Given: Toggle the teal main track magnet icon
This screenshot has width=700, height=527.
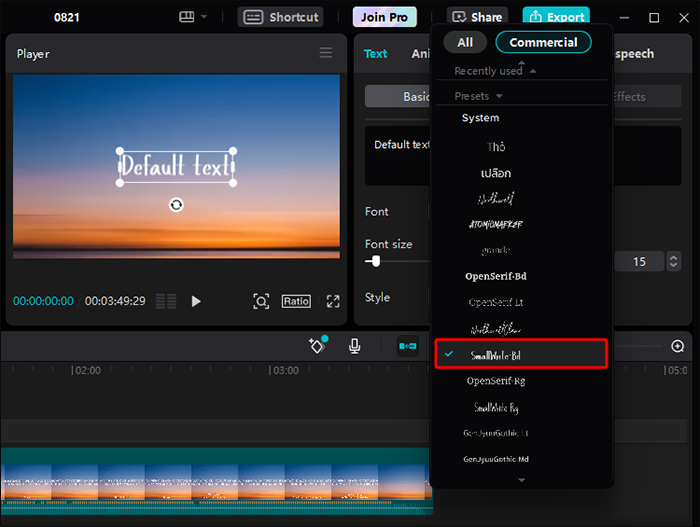Looking at the screenshot, I should coord(408,346).
